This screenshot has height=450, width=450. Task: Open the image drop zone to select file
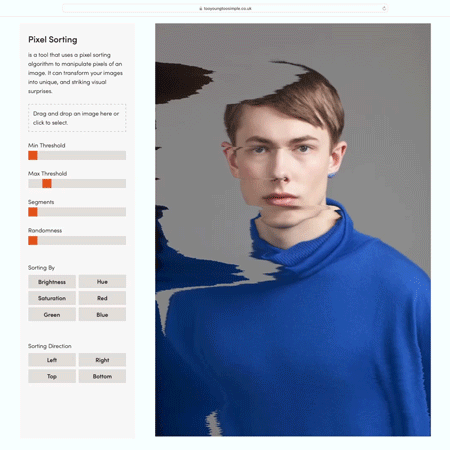point(77,118)
